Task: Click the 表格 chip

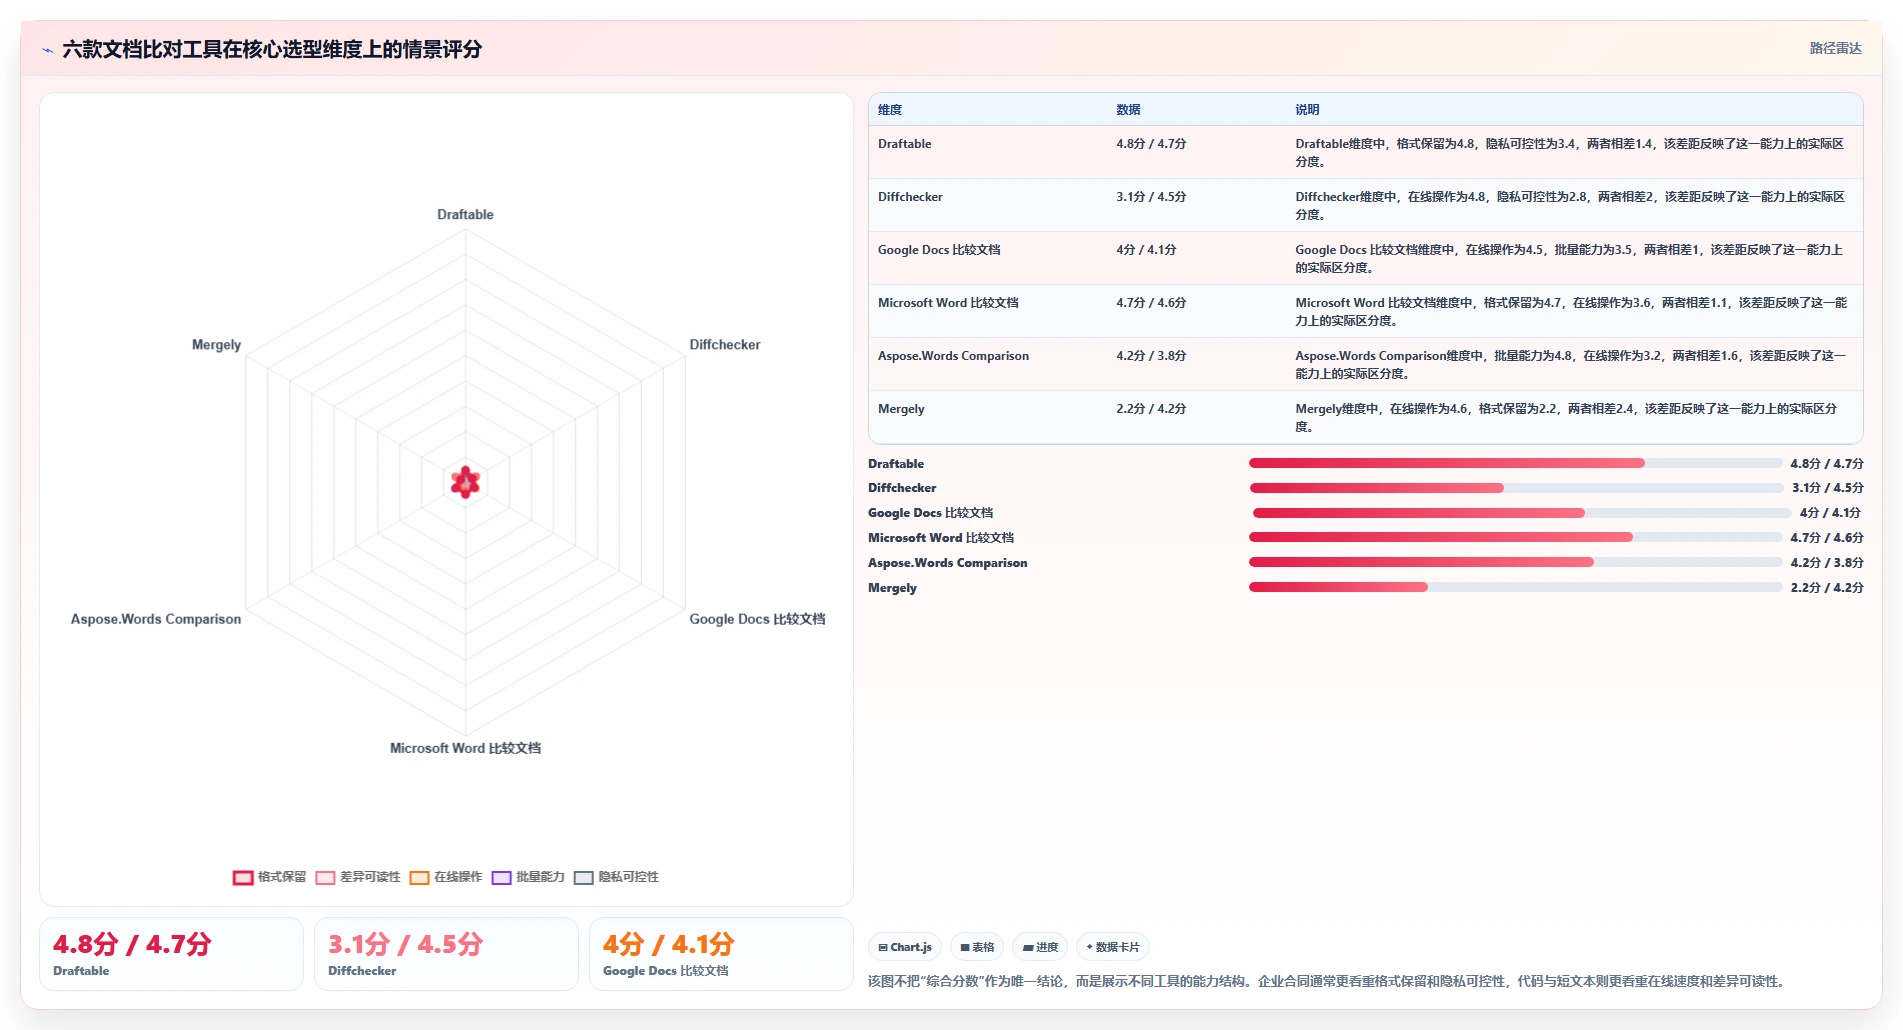Action: (977, 947)
